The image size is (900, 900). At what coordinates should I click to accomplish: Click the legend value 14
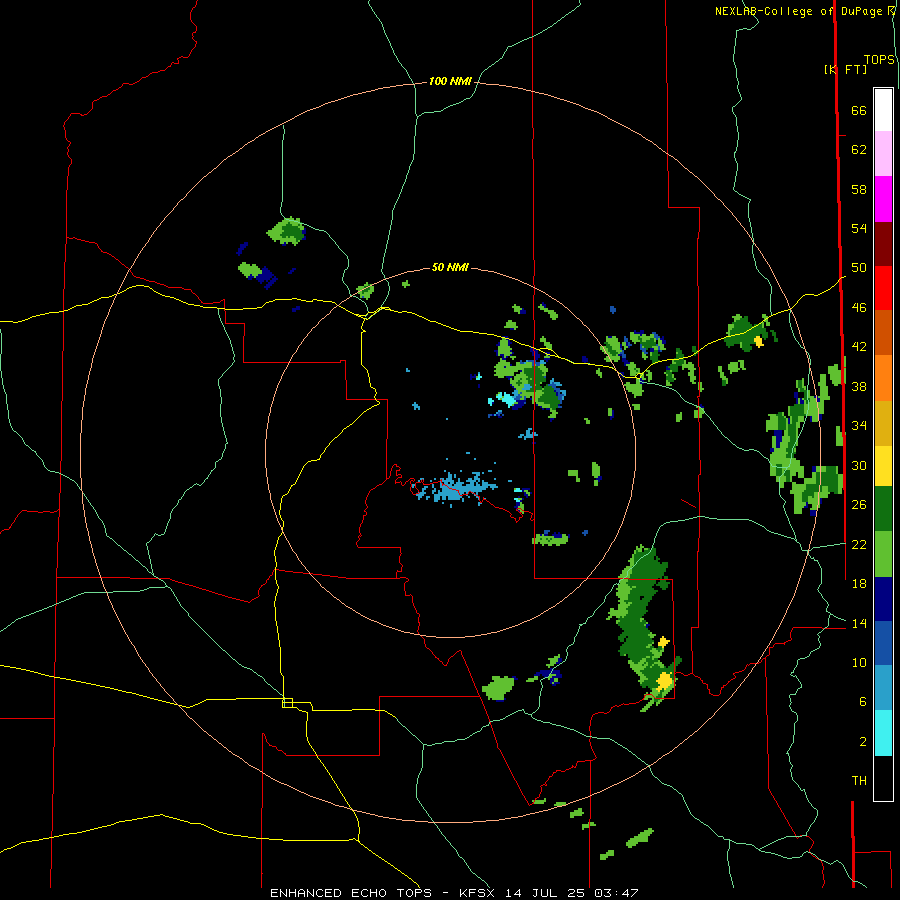coord(859,623)
